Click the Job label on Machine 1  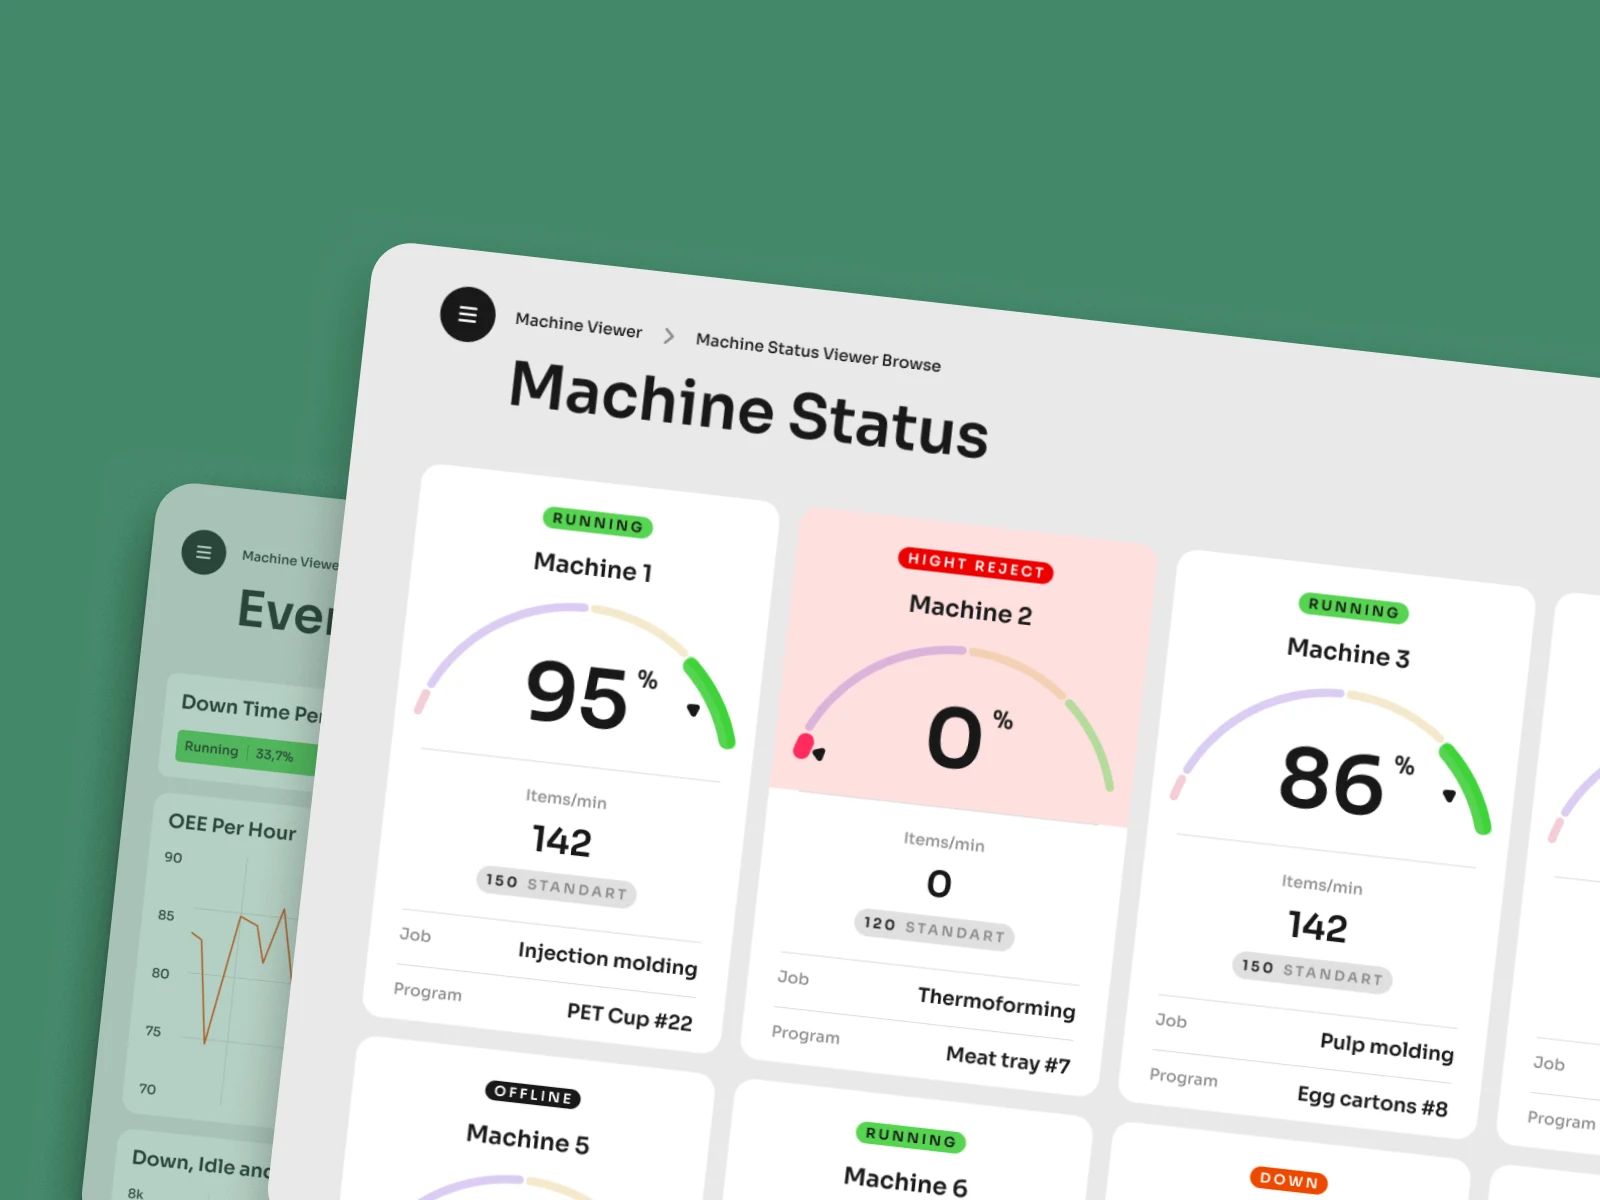pyautogui.click(x=415, y=934)
